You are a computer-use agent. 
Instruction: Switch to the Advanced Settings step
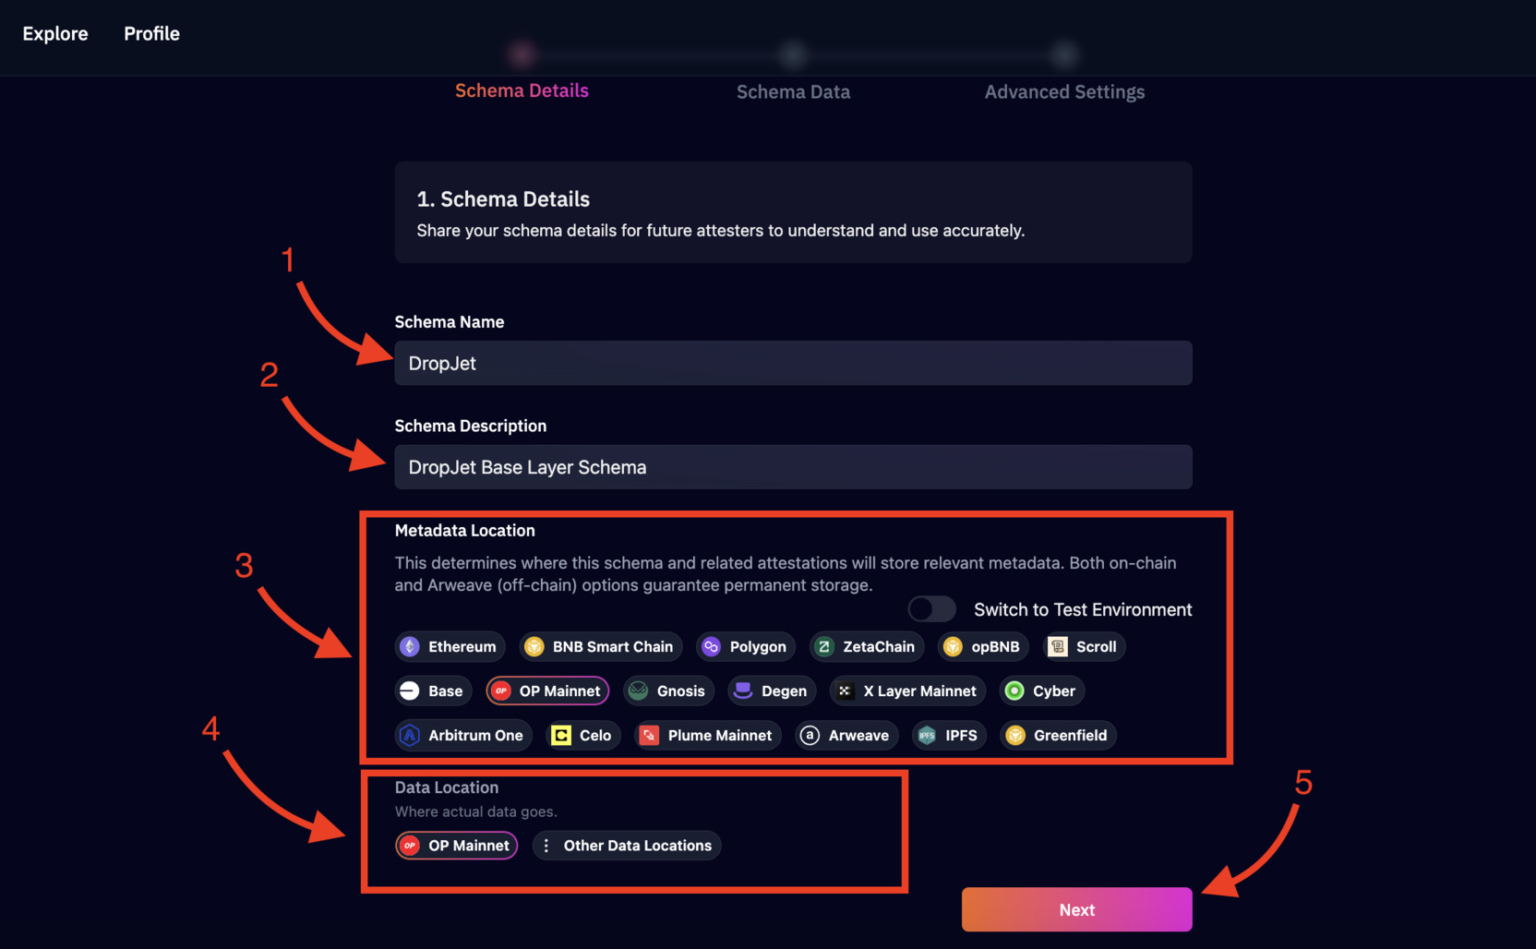pos(1064,91)
